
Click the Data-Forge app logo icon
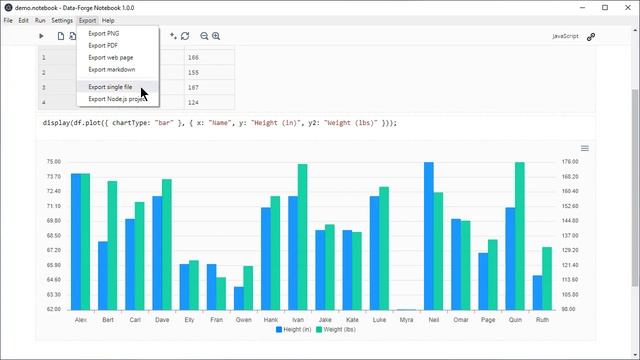[8, 7]
